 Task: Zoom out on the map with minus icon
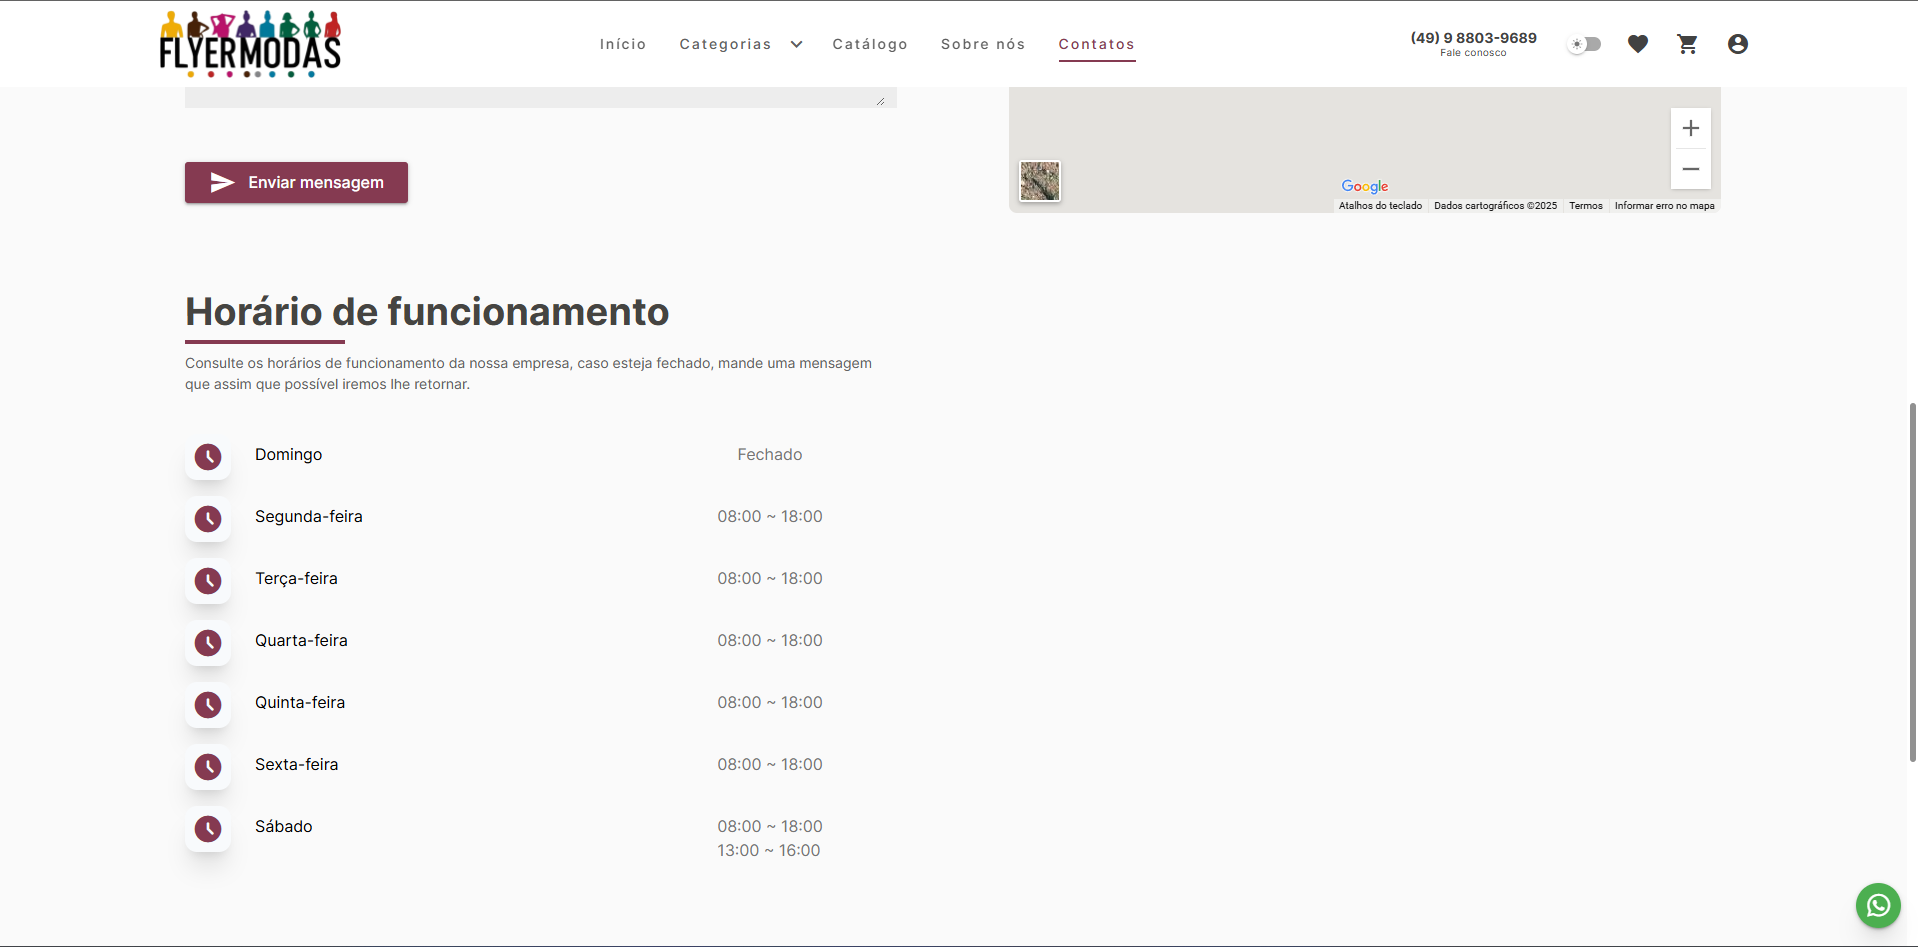(1691, 169)
